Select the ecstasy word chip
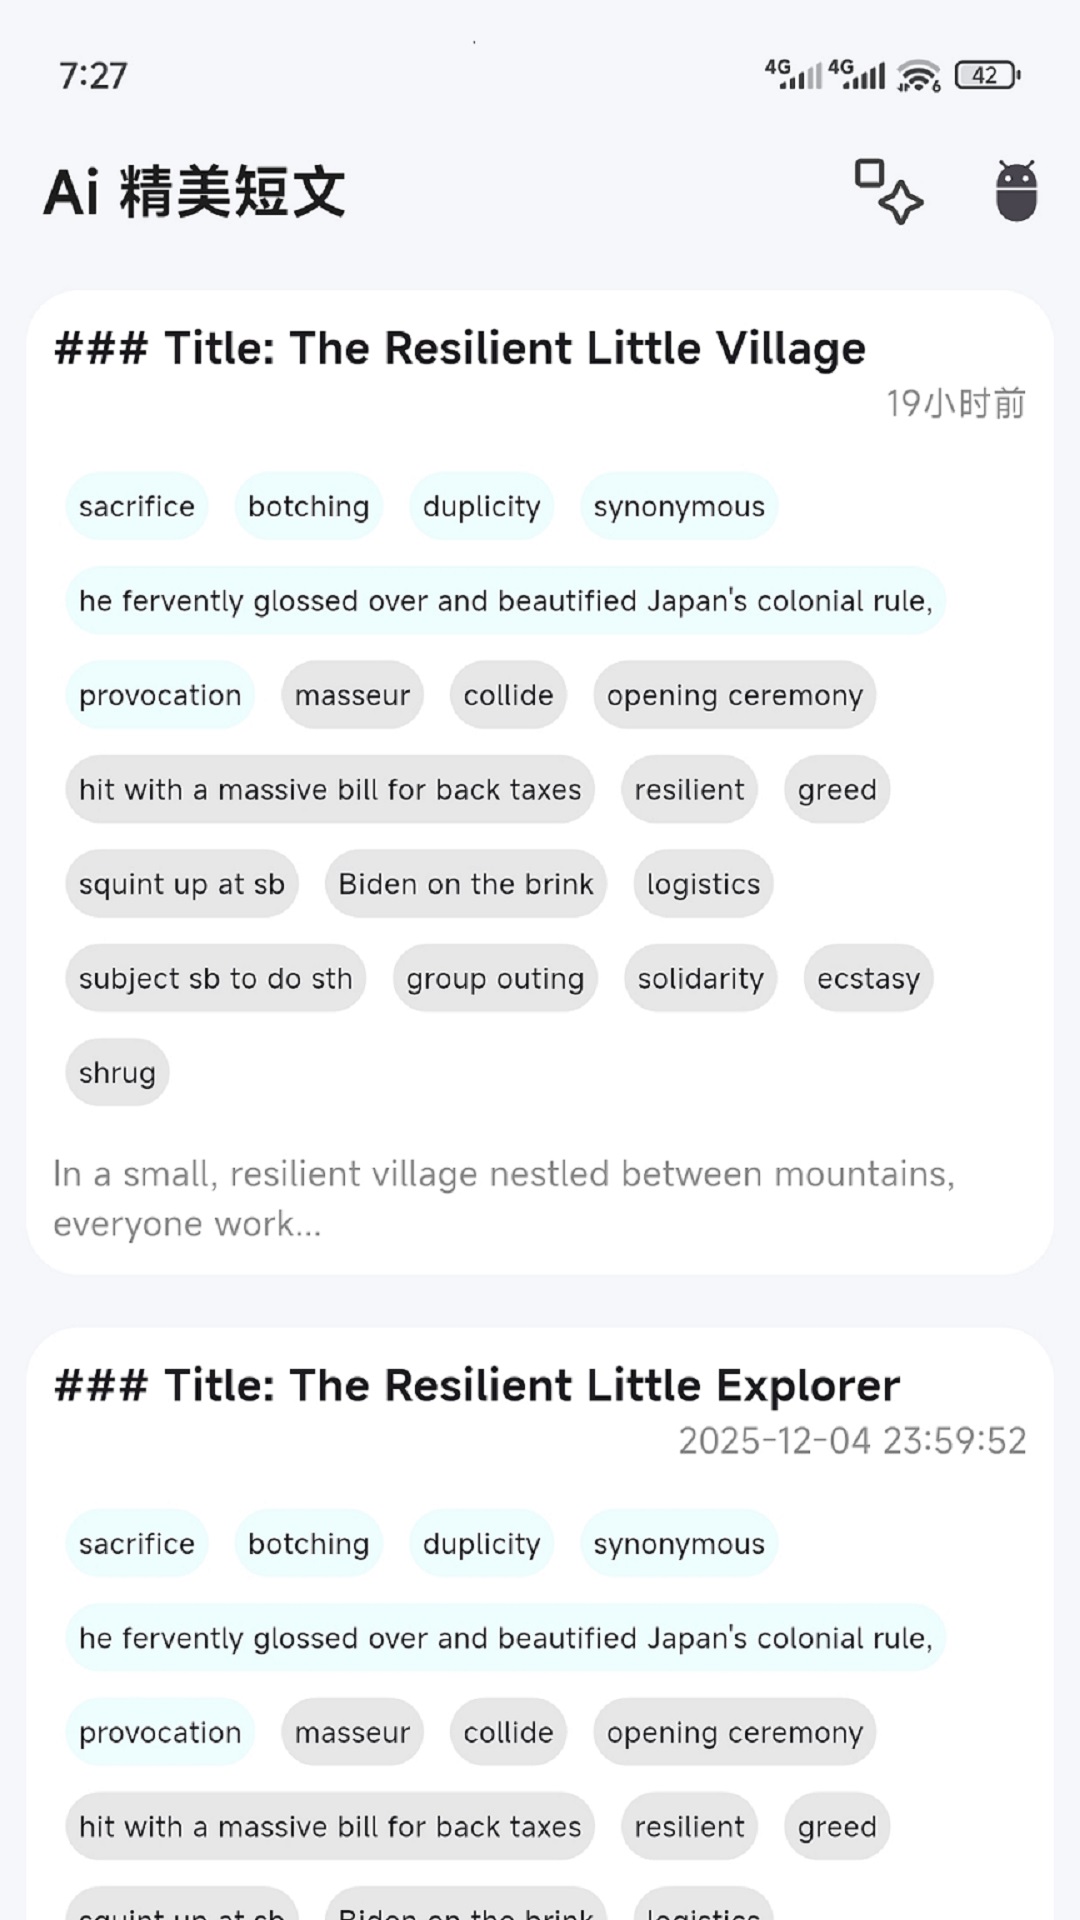This screenshot has width=1080, height=1920. tap(868, 979)
